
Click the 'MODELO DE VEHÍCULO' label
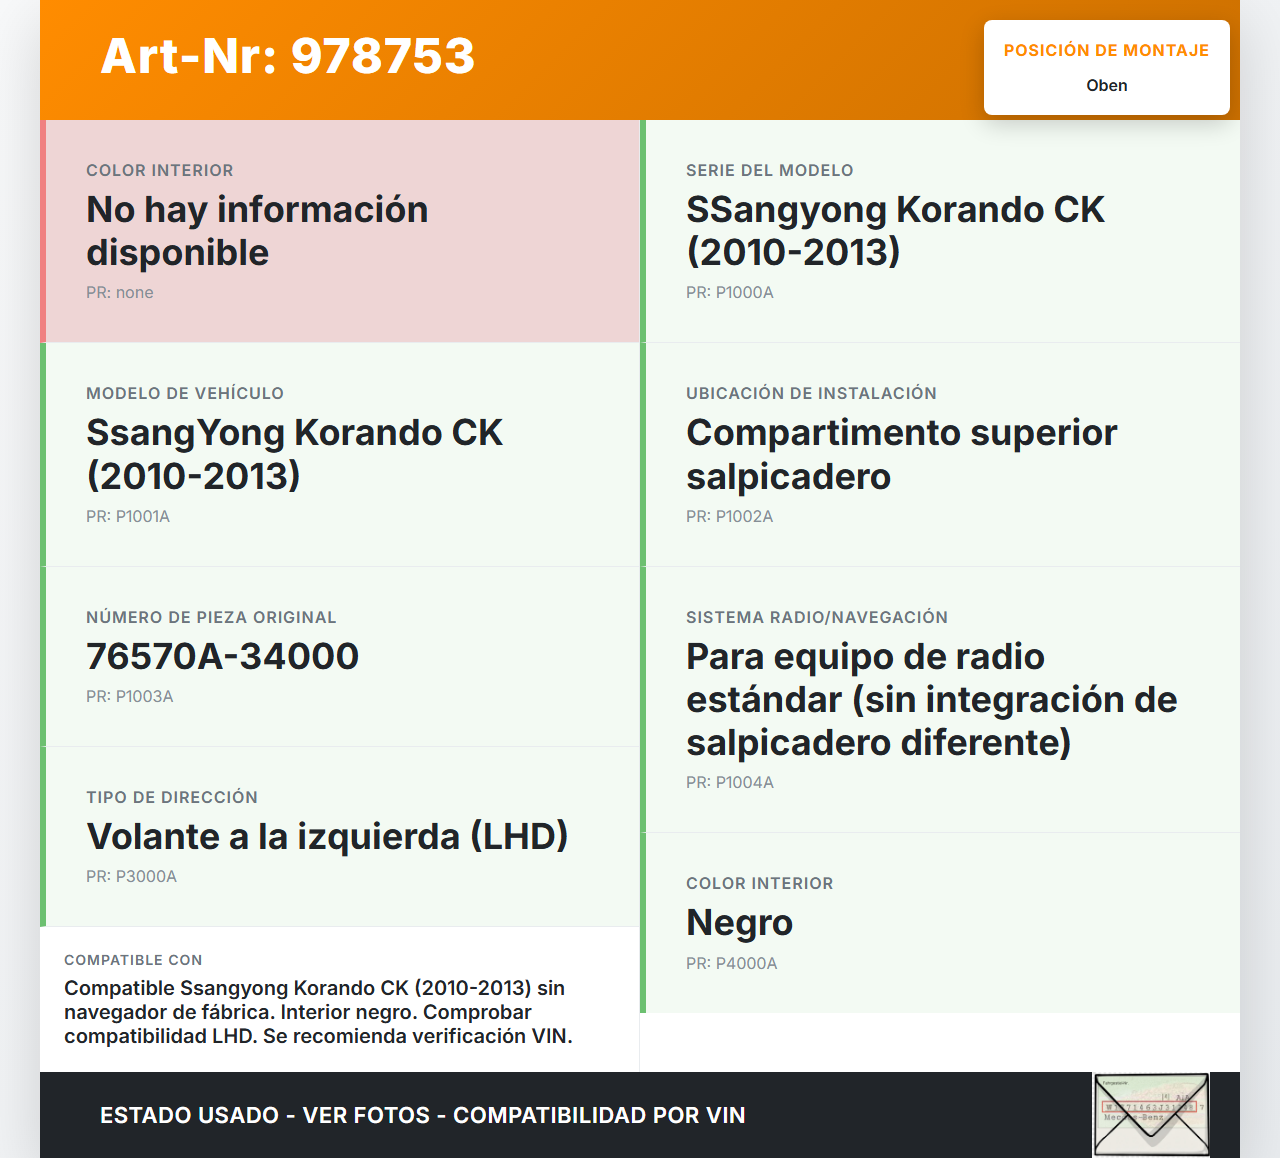point(185,393)
